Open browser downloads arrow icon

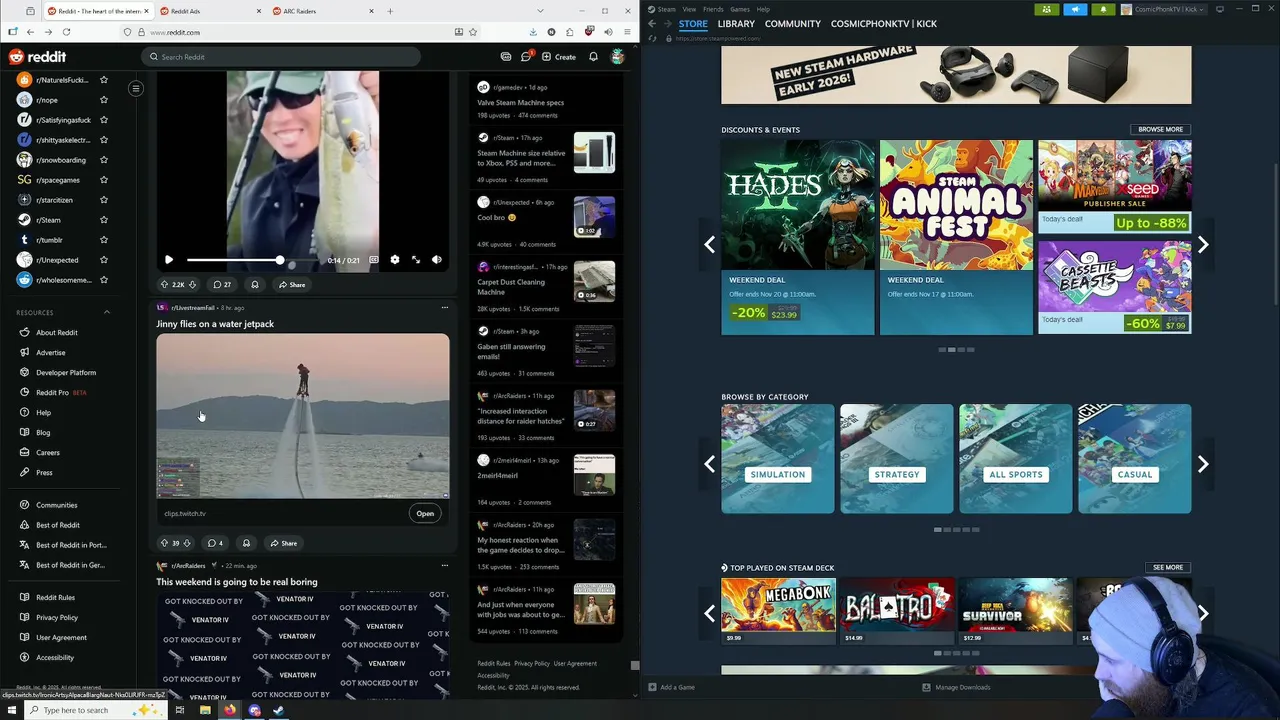[533, 32]
